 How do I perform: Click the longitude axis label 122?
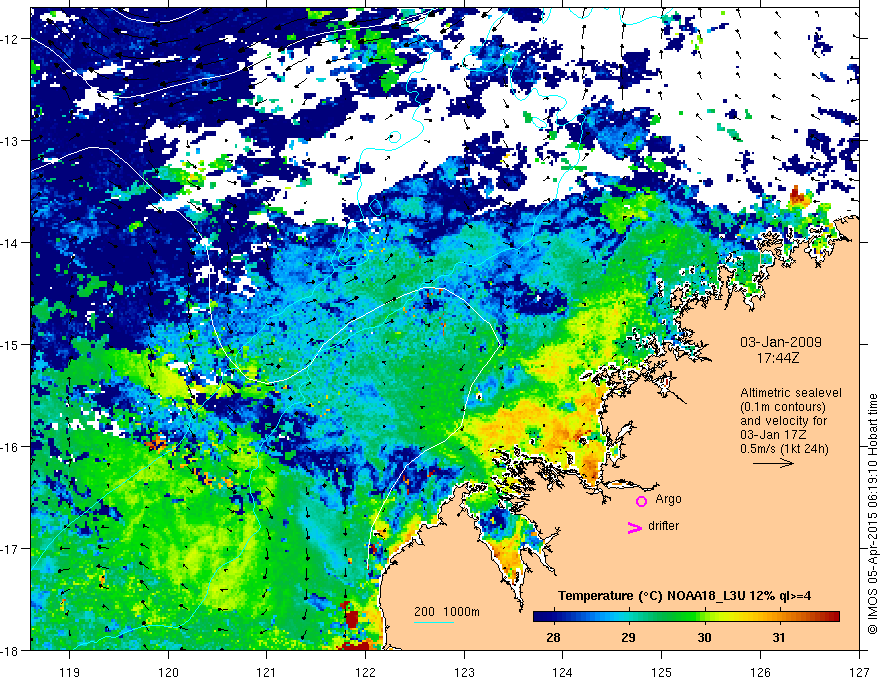pyautogui.click(x=365, y=672)
